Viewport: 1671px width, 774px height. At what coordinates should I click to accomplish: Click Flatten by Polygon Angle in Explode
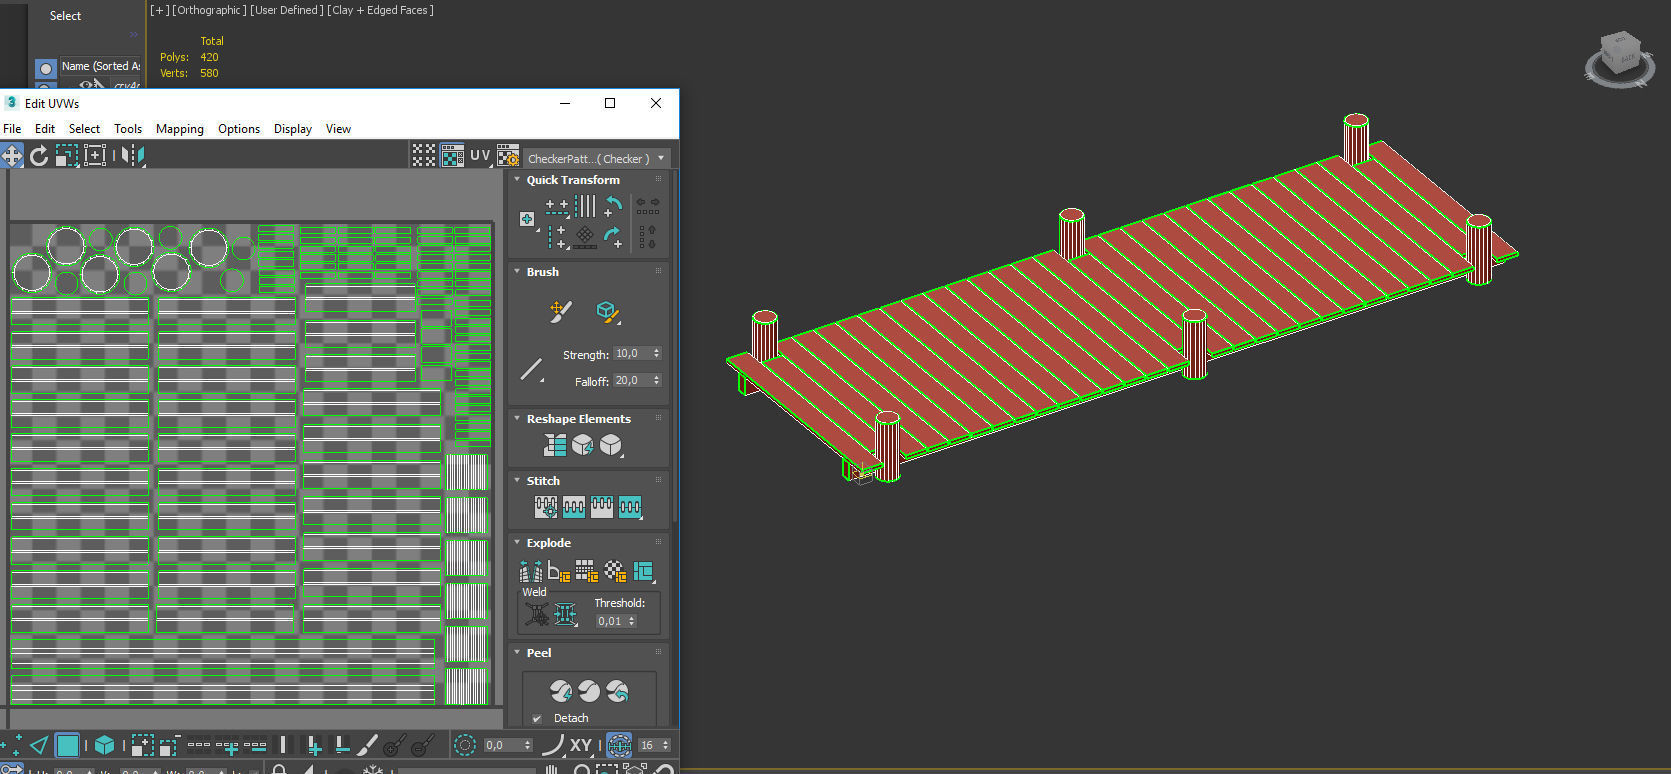click(559, 571)
